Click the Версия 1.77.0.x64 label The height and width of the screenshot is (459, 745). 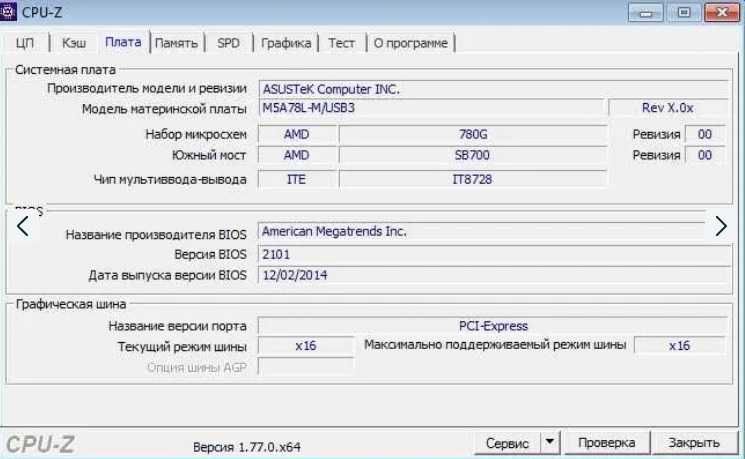247,447
